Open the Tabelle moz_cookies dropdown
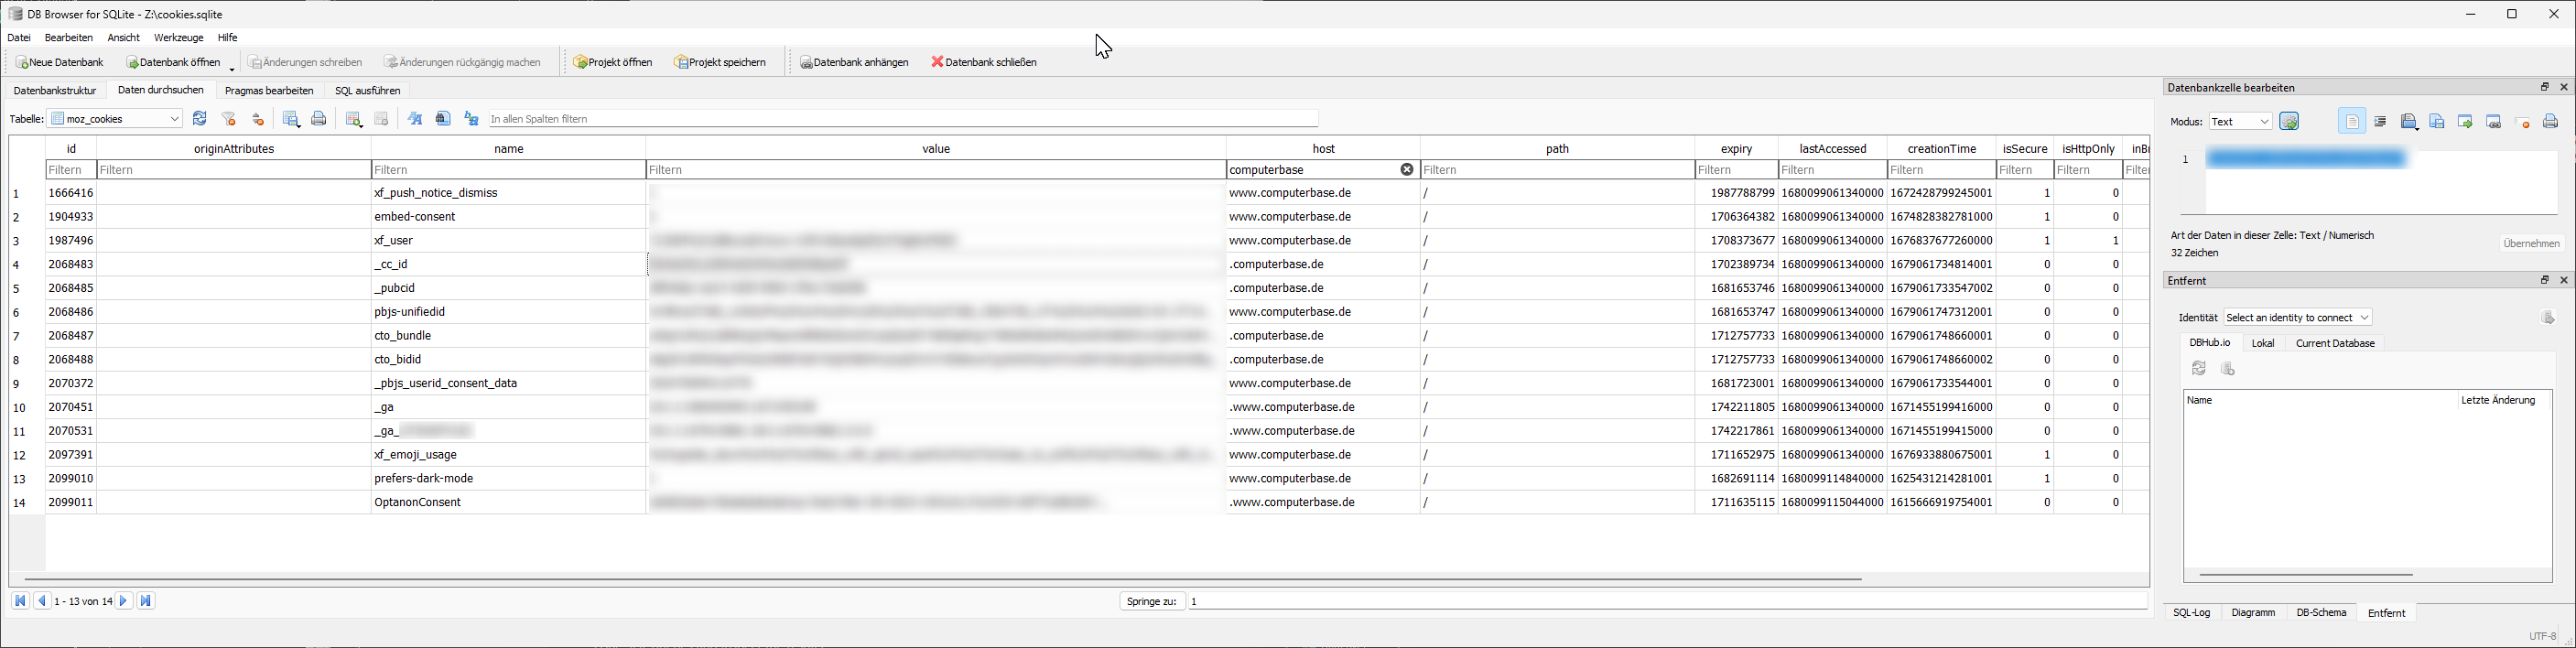2576x648 pixels. (x=115, y=119)
